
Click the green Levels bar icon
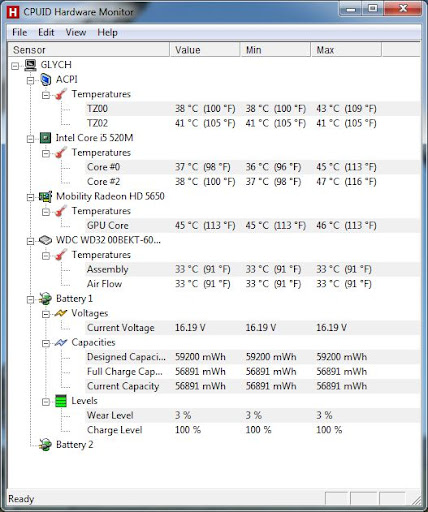coord(61,401)
